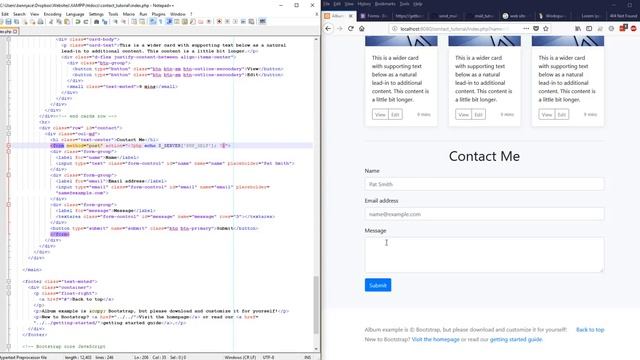
Task: Open the Plugins menu in Notepad++
Action: [158, 14]
